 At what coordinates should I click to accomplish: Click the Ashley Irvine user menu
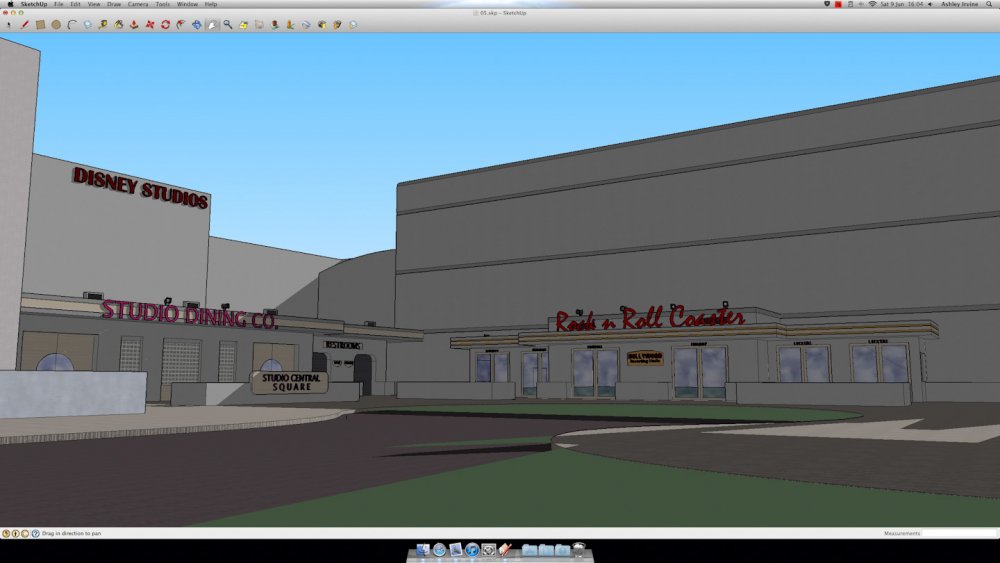click(x=959, y=4)
